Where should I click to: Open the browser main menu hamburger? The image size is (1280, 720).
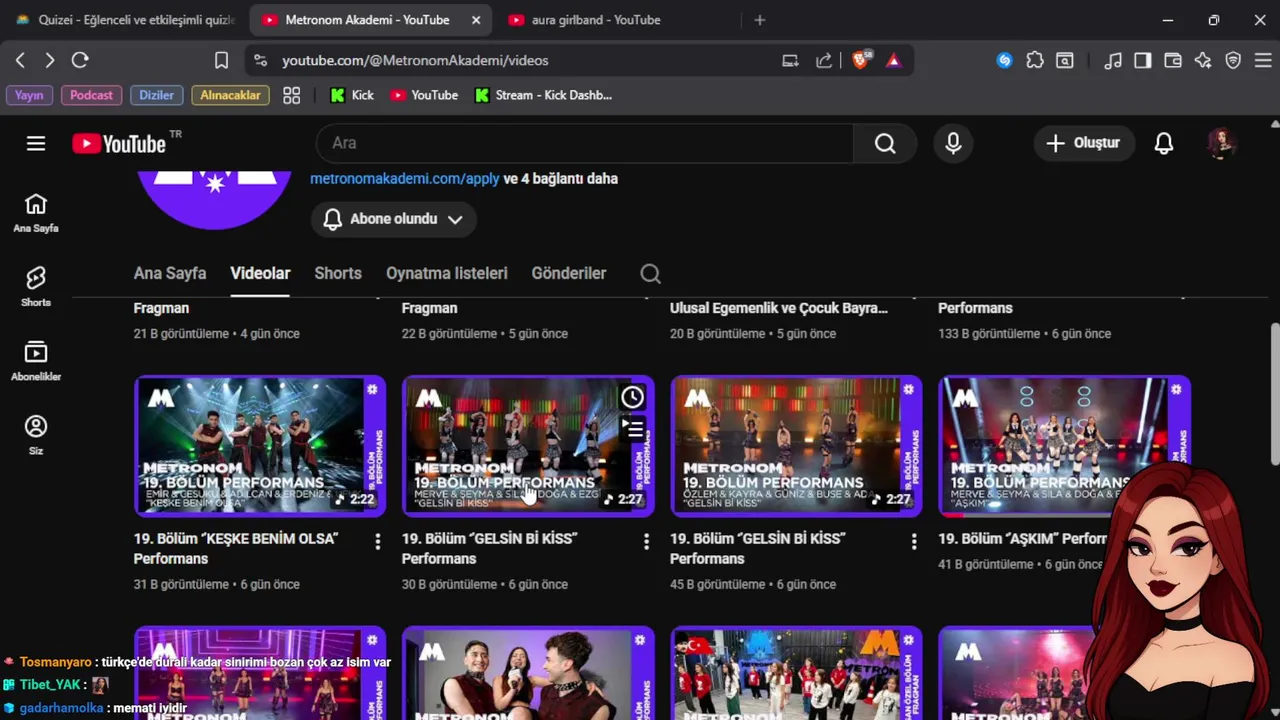click(1261, 60)
